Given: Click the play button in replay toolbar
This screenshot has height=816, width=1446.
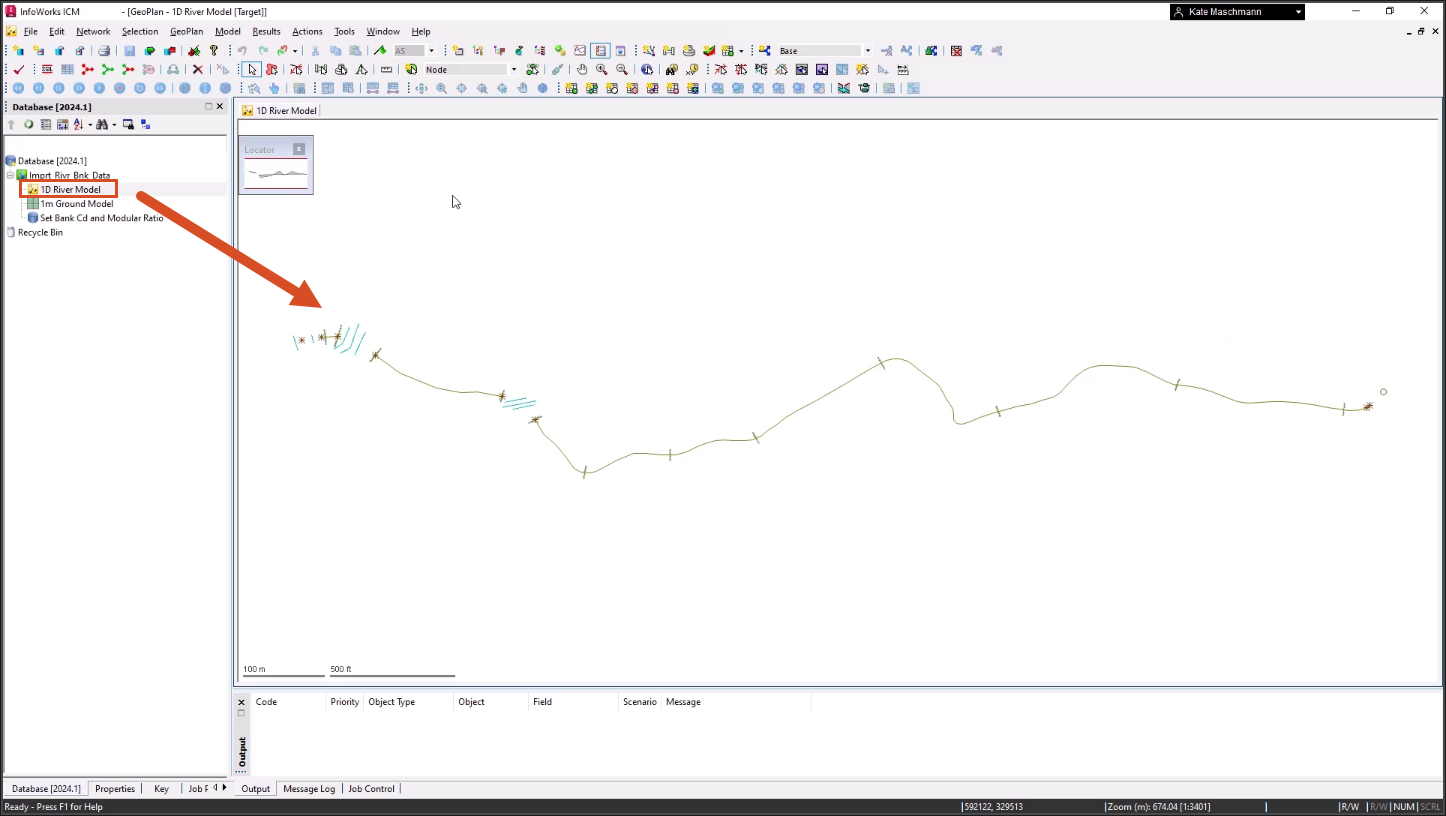Looking at the screenshot, I should pos(99,88).
